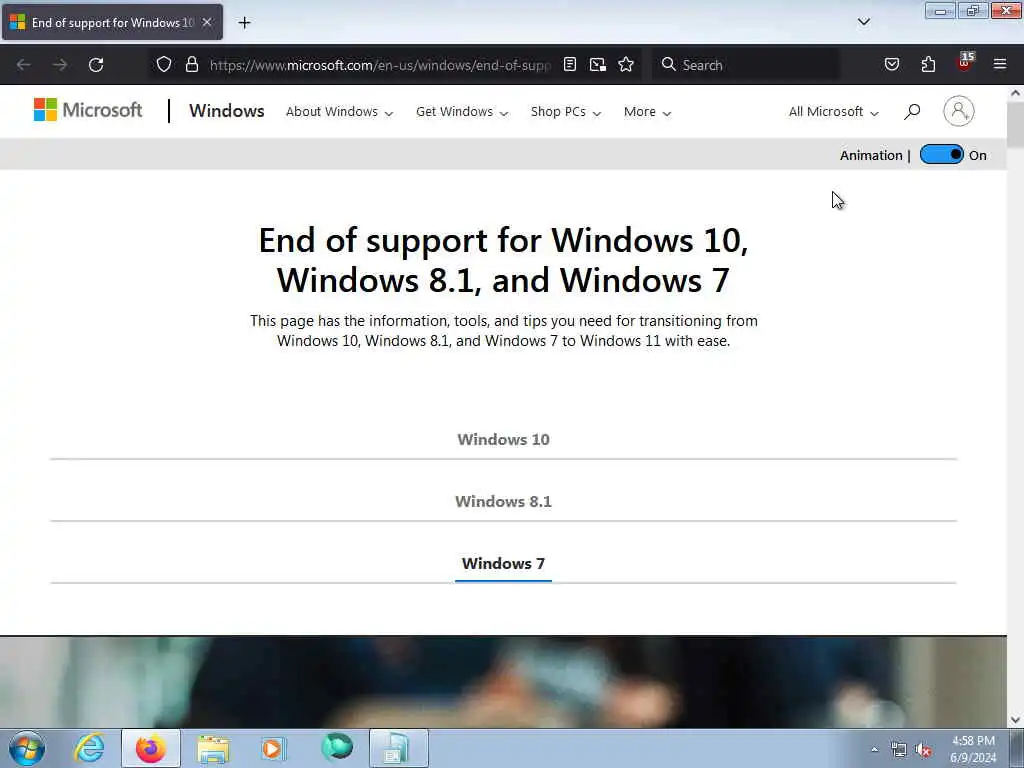Click the Firefox Search box
Image resolution: width=1024 pixels, height=768 pixels.
tap(746, 65)
